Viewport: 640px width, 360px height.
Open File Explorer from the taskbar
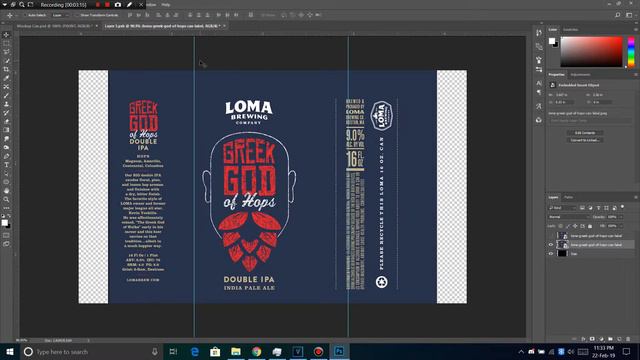pyautogui.click(x=236, y=351)
